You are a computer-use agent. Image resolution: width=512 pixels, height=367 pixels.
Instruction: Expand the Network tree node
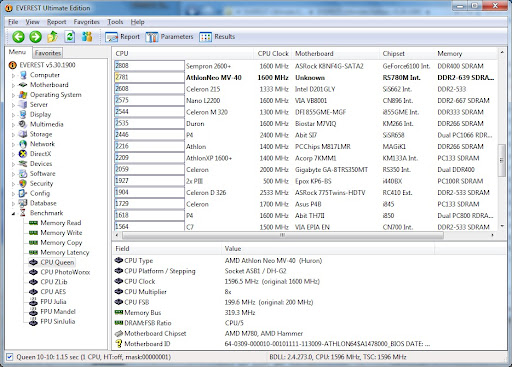[x=13, y=144]
